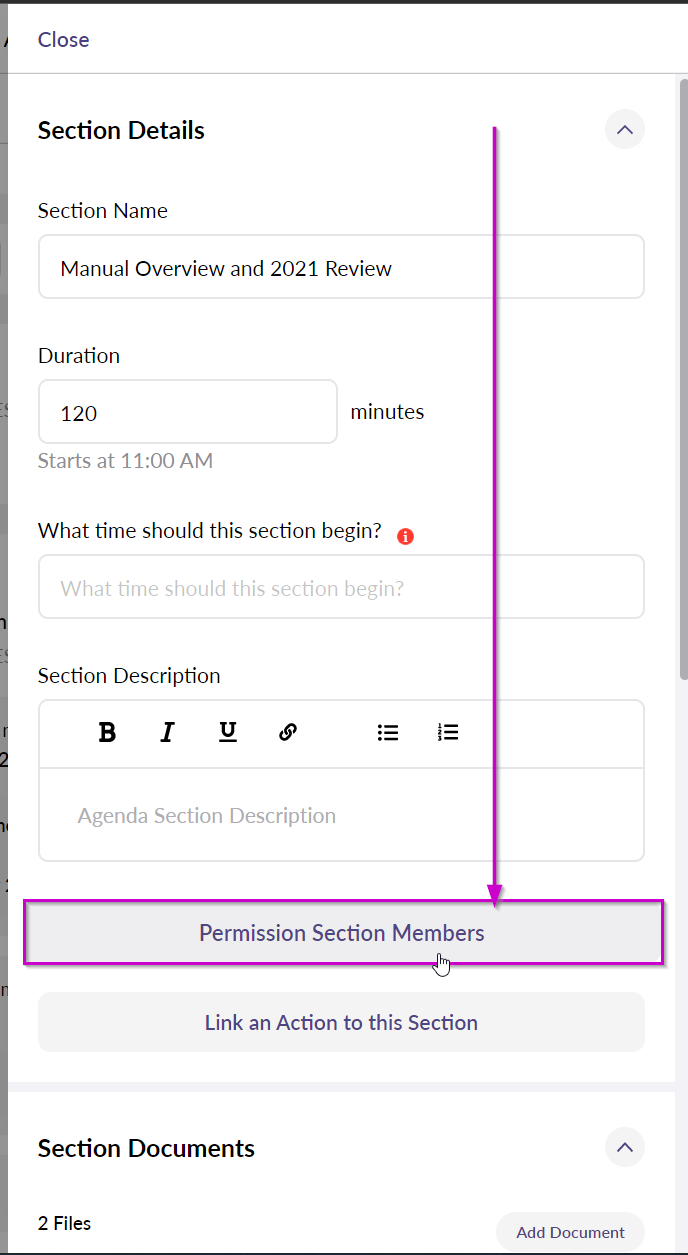Image resolution: width=688 pixels, height=1255 pixels.
Task: Collapse the Section Documents panel
Action: point(625,1146)
